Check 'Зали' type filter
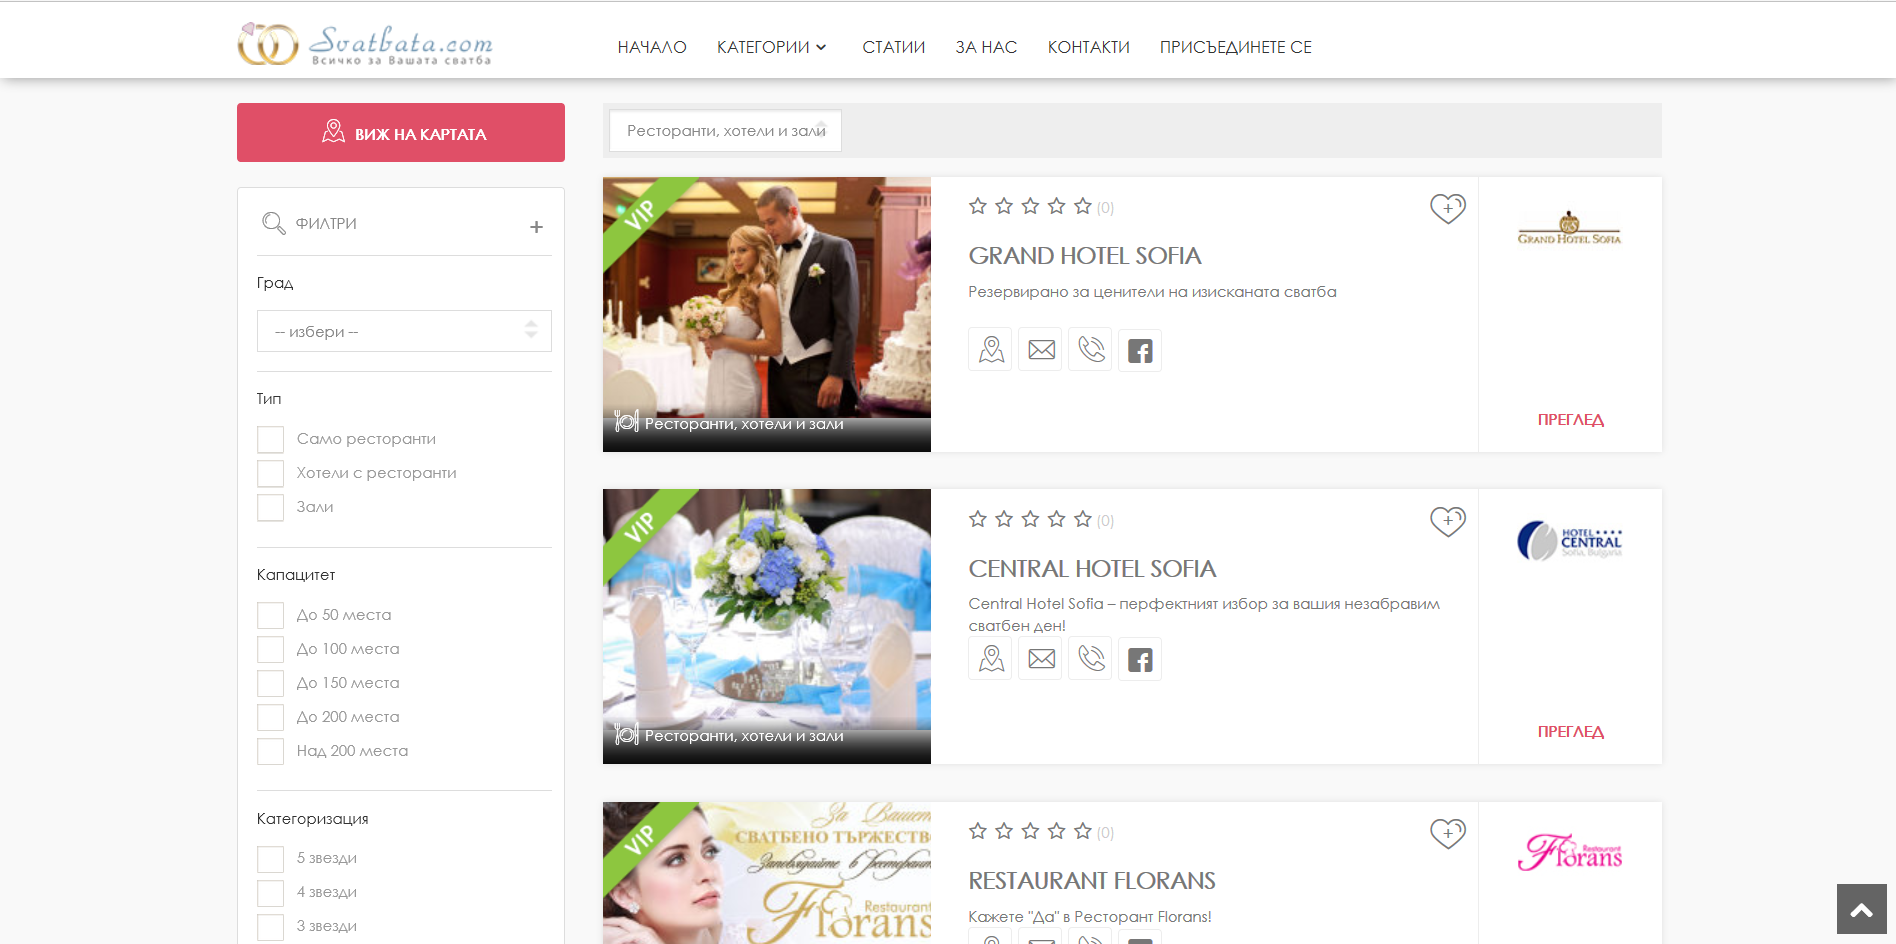 coord(270,507)
